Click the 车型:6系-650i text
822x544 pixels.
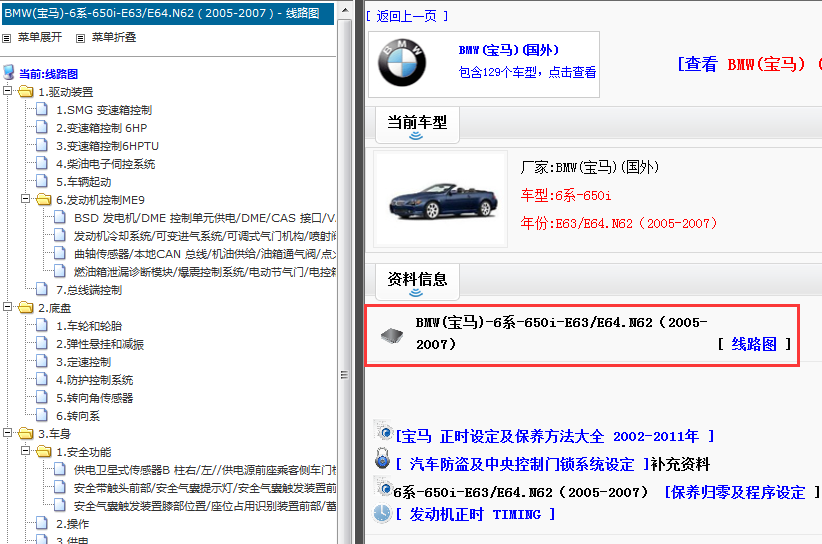pos(566,195)
